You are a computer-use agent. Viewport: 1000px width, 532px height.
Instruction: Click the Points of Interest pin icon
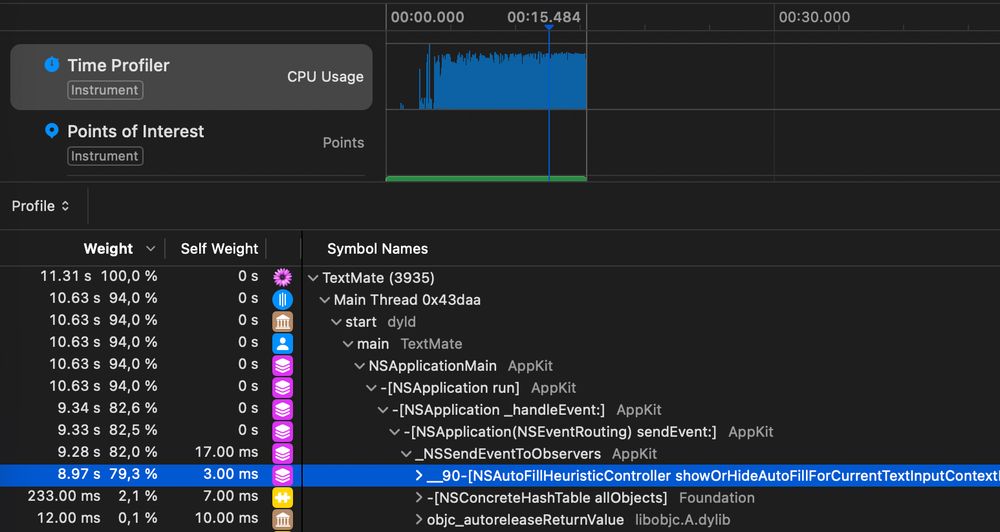52,131
